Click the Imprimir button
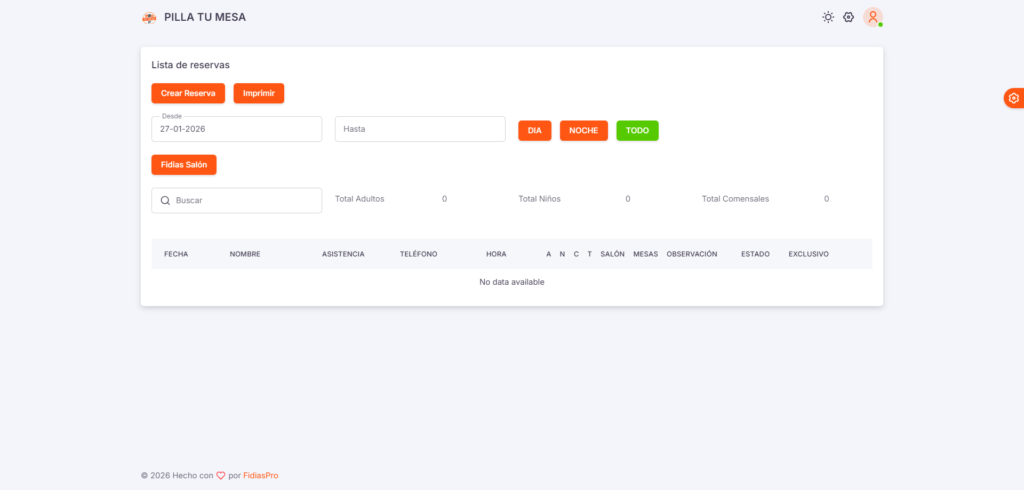The height and width of the screenshot is (490, 1024). 259,93
